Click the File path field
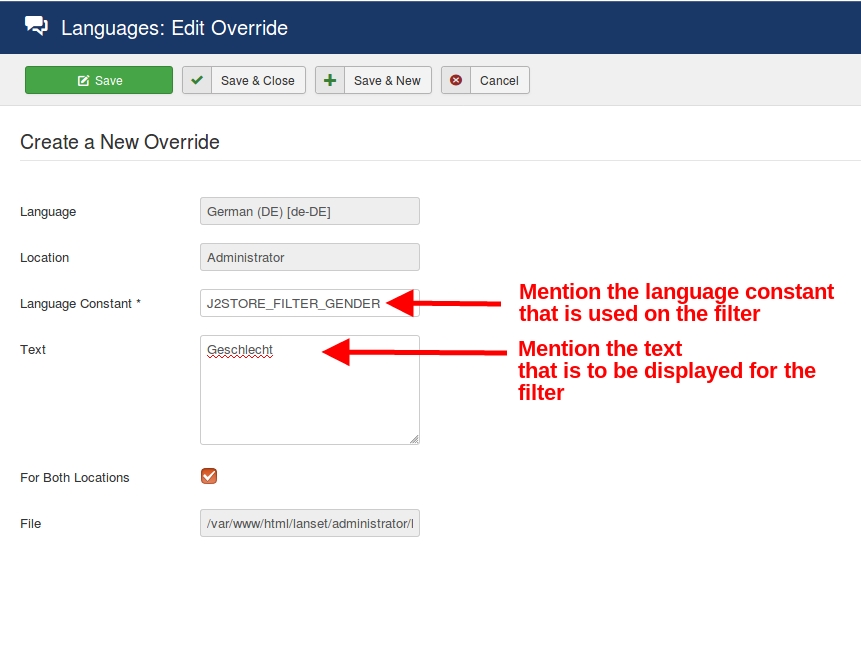 point(309,523)
